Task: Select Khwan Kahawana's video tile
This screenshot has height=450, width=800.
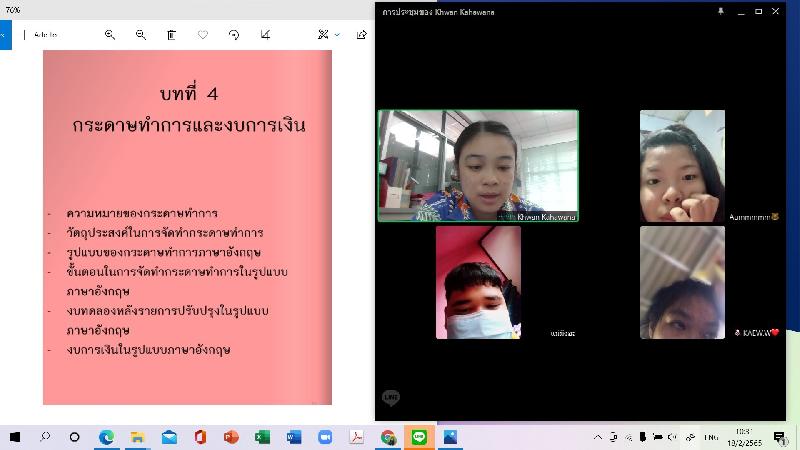Action: 478,165
